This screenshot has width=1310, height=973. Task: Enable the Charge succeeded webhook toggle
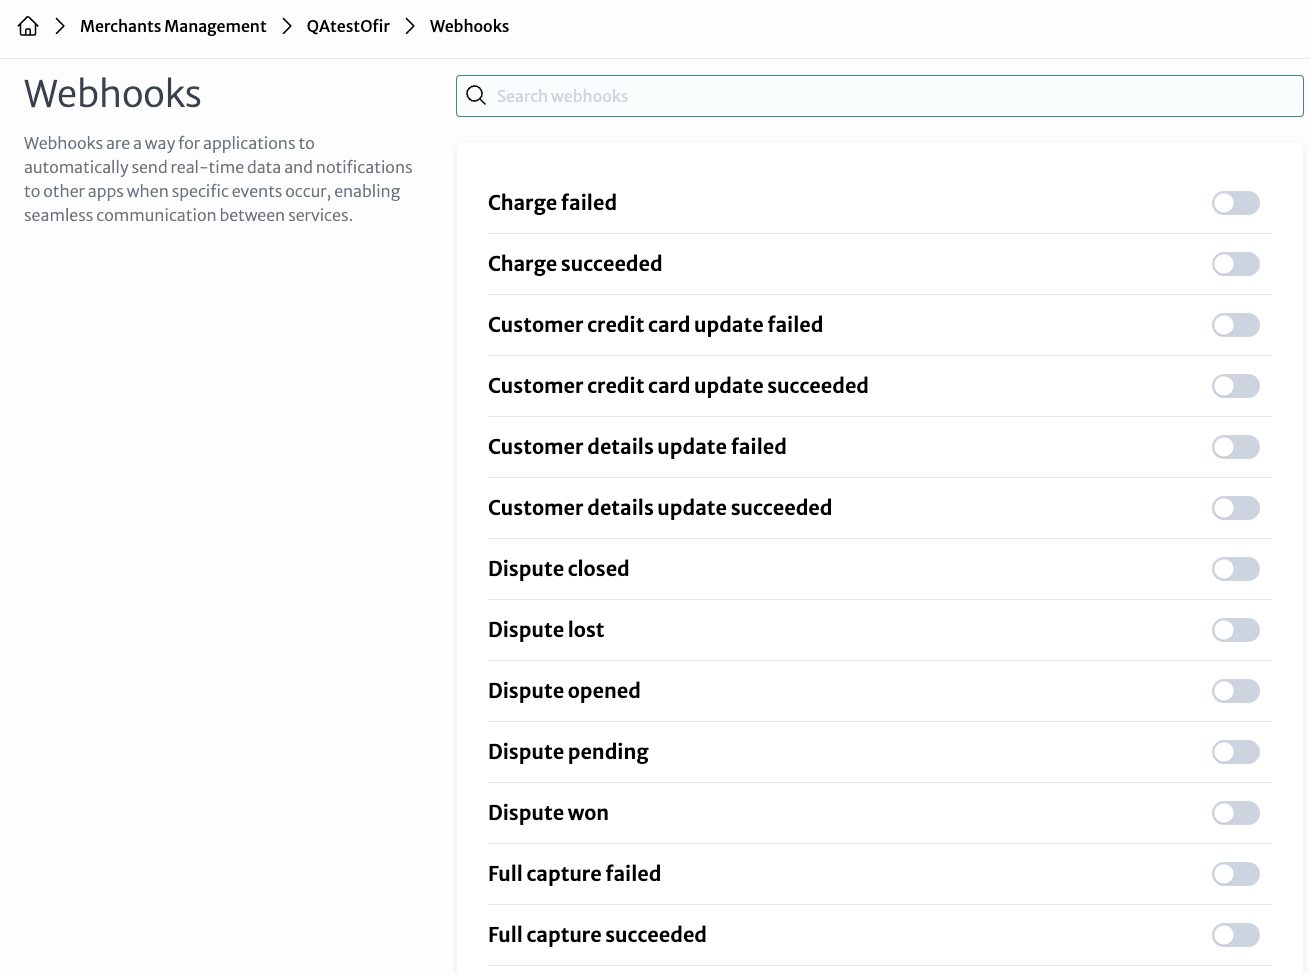point(1236,264)
